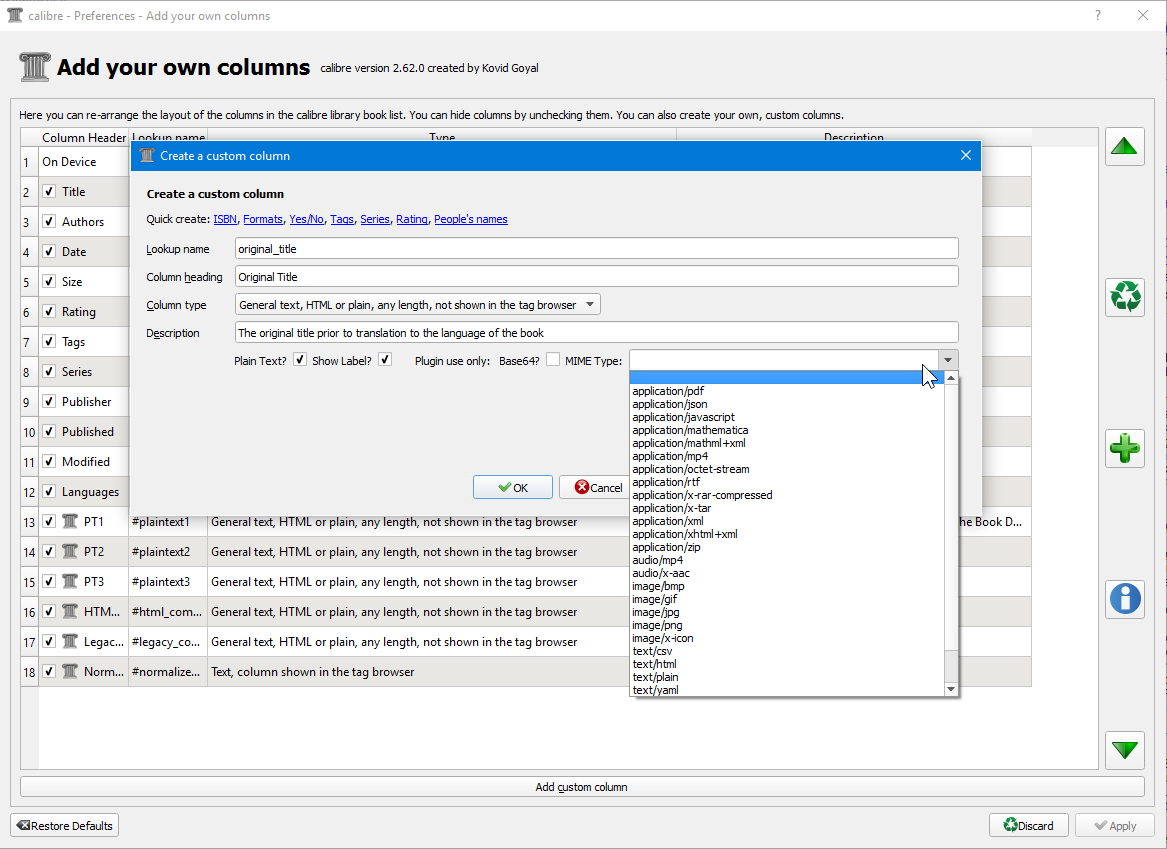
Task: Click in the Lookup name field
Action: coord(596,248)
